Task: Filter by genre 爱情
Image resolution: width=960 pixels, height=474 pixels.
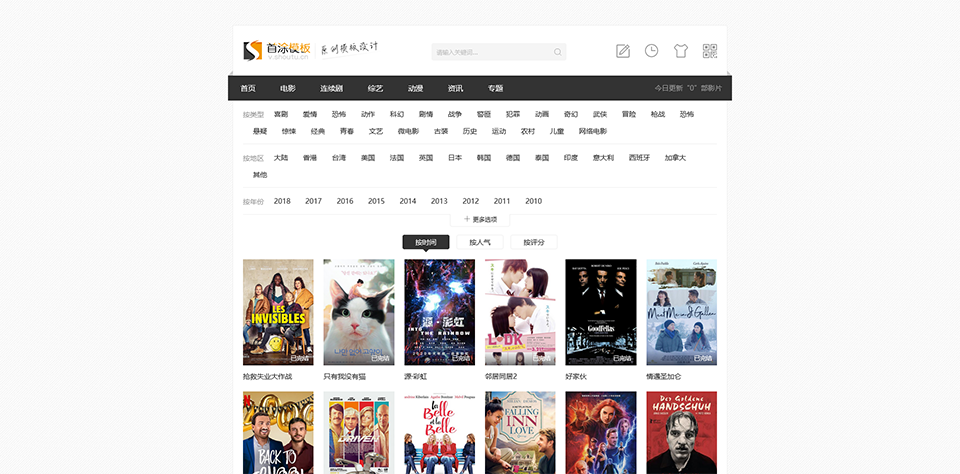Action: click(x=310, y=115)
